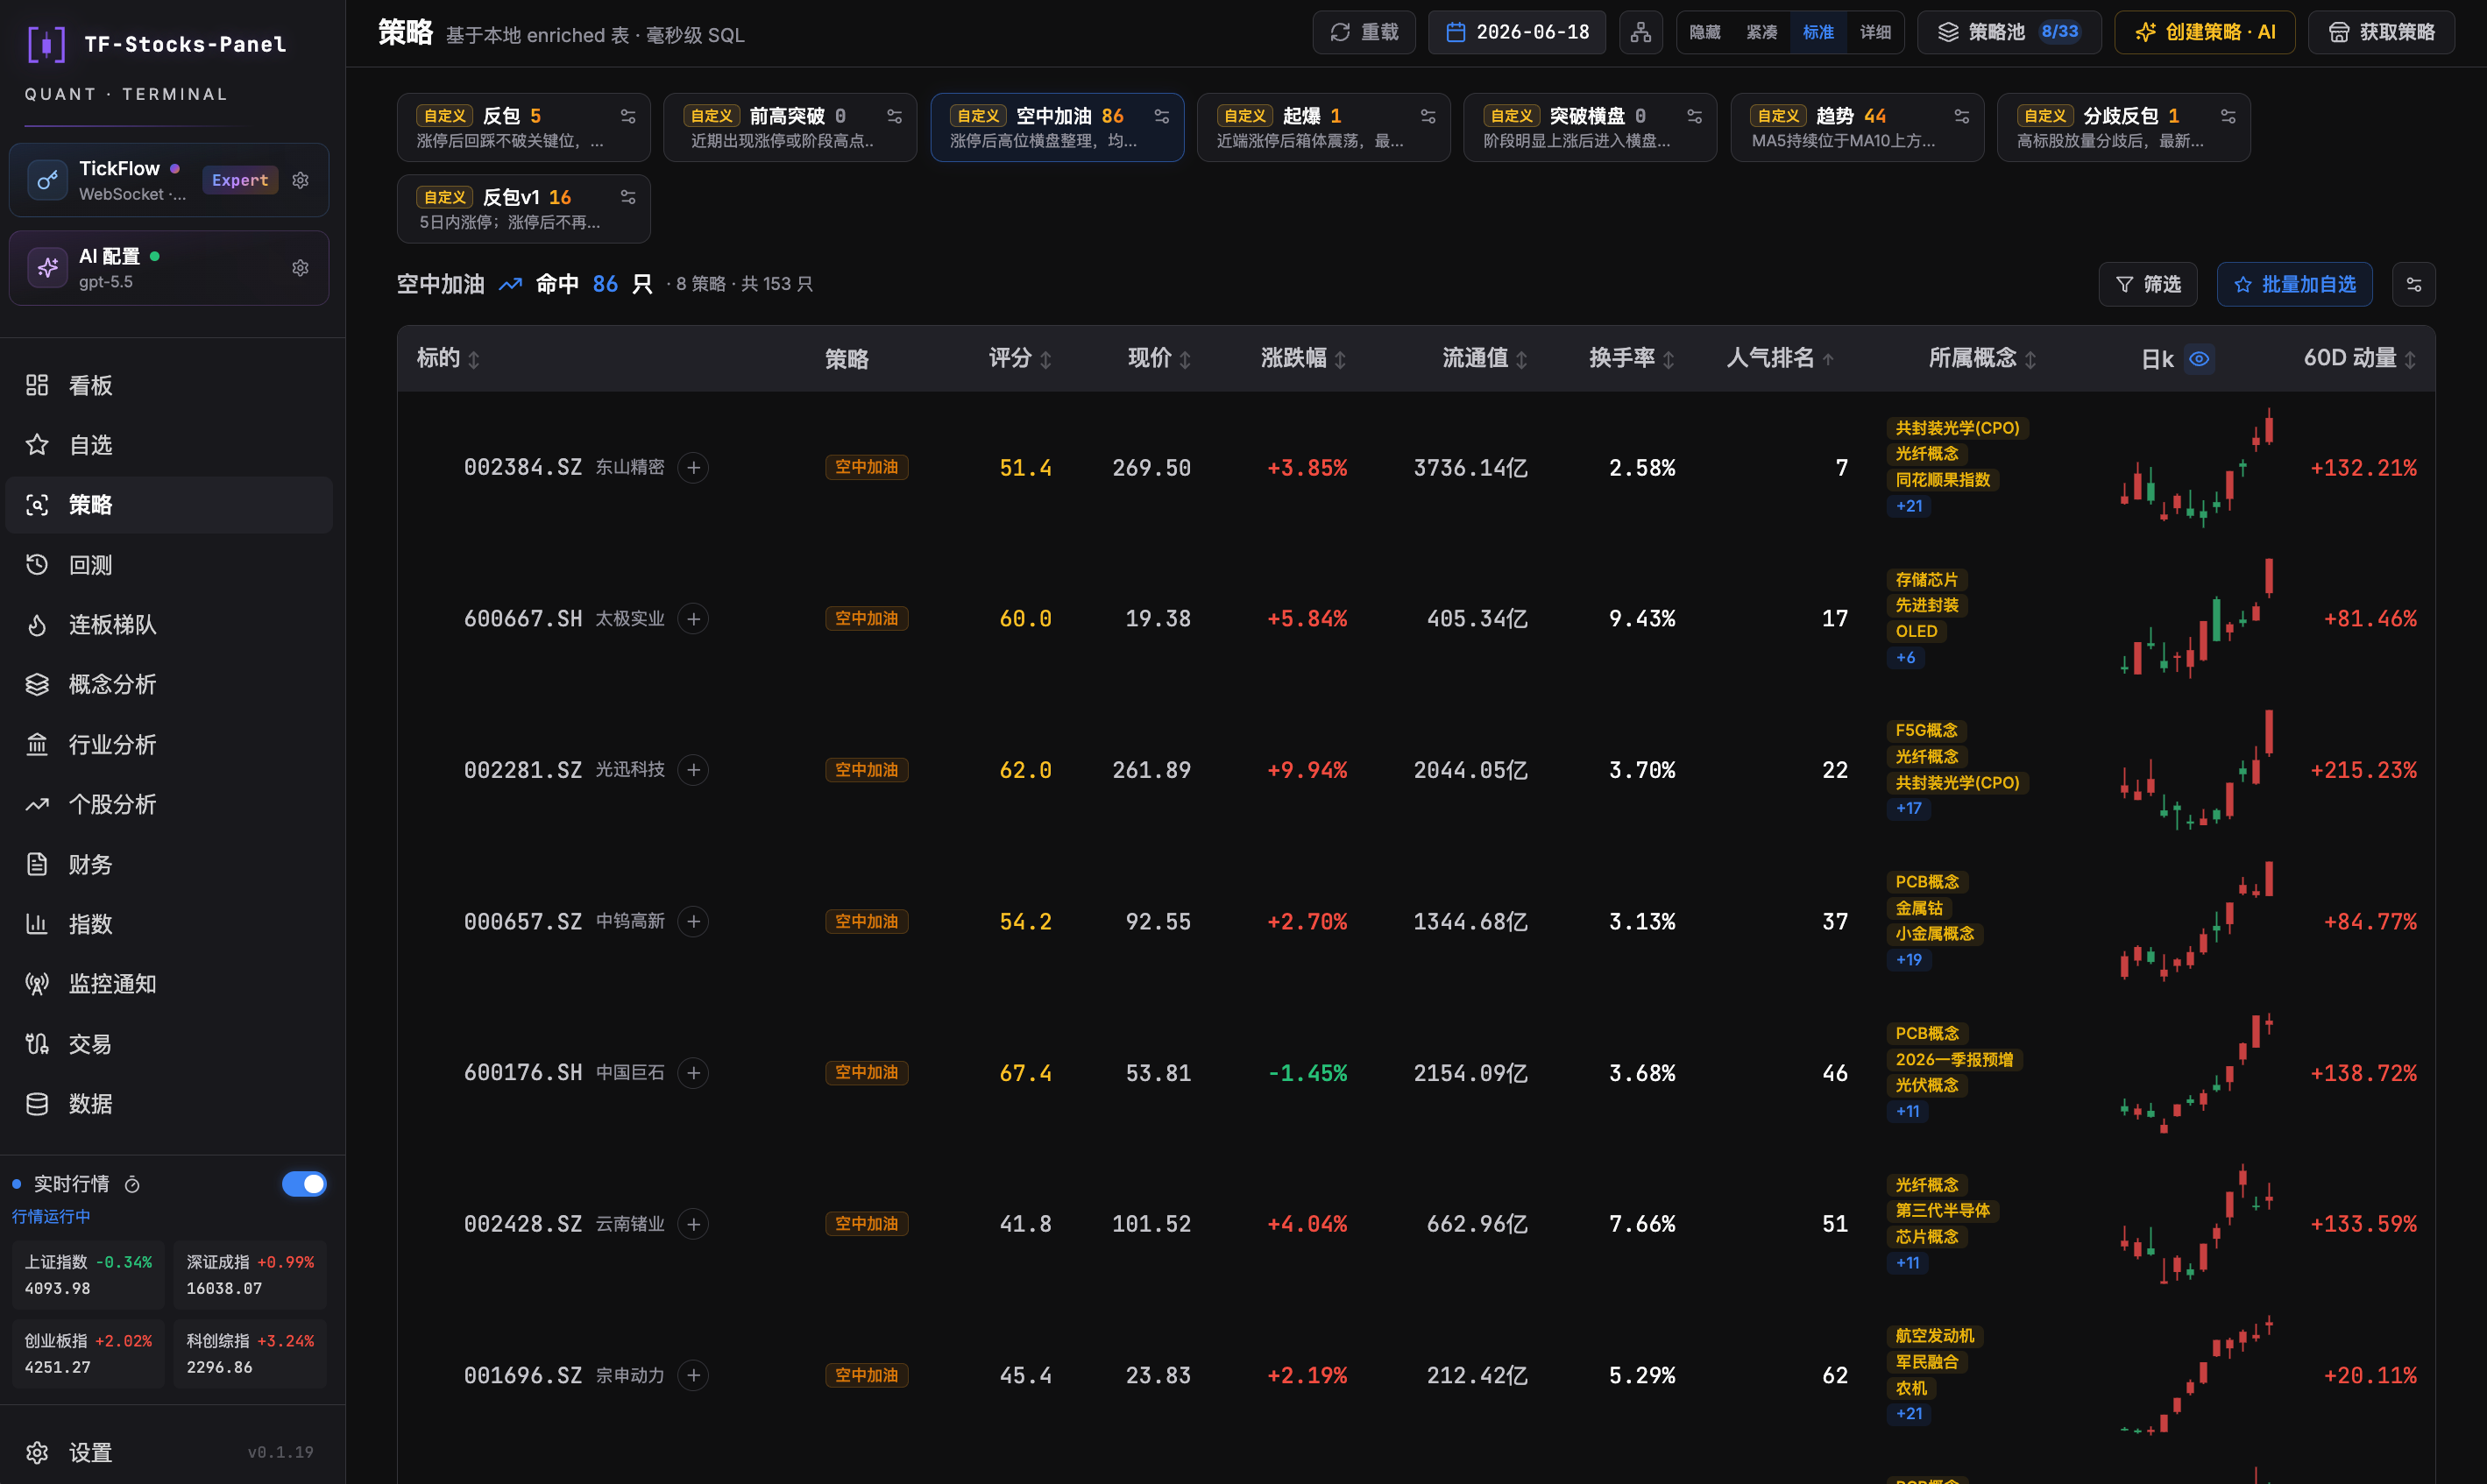Screen dimensions: 2487x1484
Task: Sort table by 评分 column
Action: tap(1020, 359)
